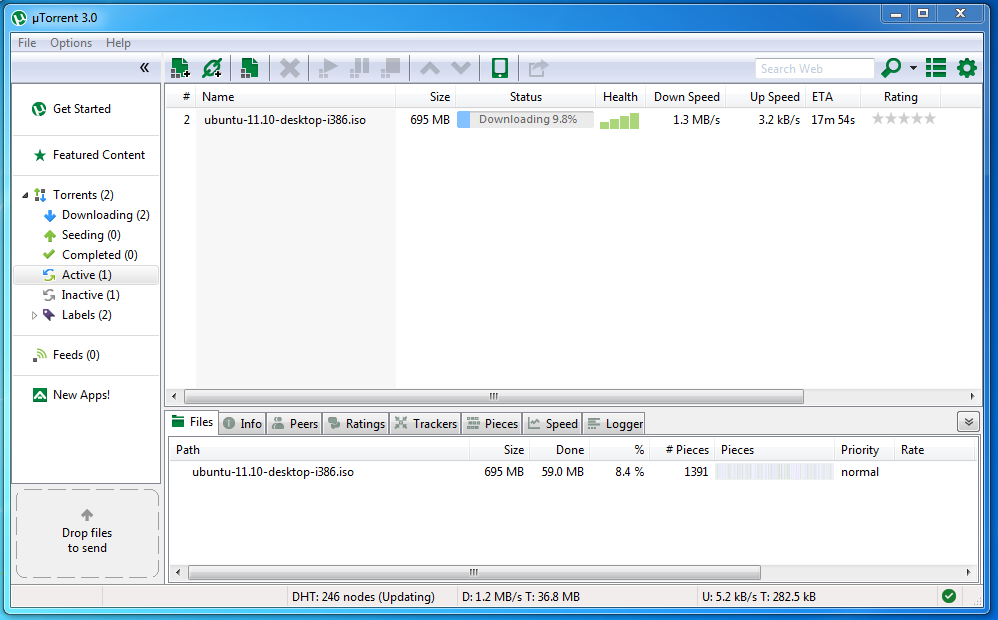Click the Remove torrent X icon

pos(290,67)
